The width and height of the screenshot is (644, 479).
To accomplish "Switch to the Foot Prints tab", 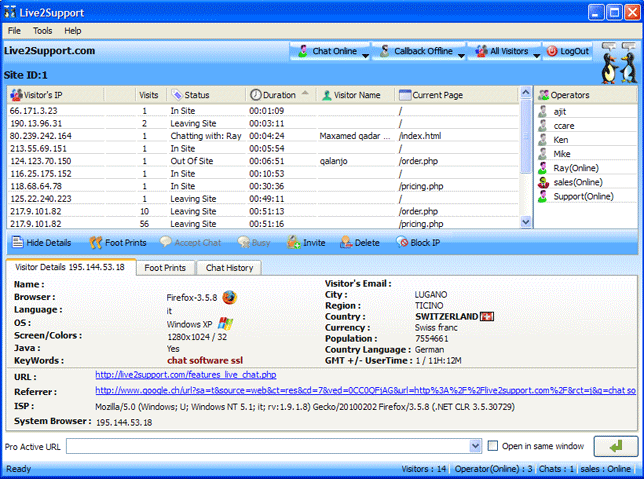I will pos(165,268).
